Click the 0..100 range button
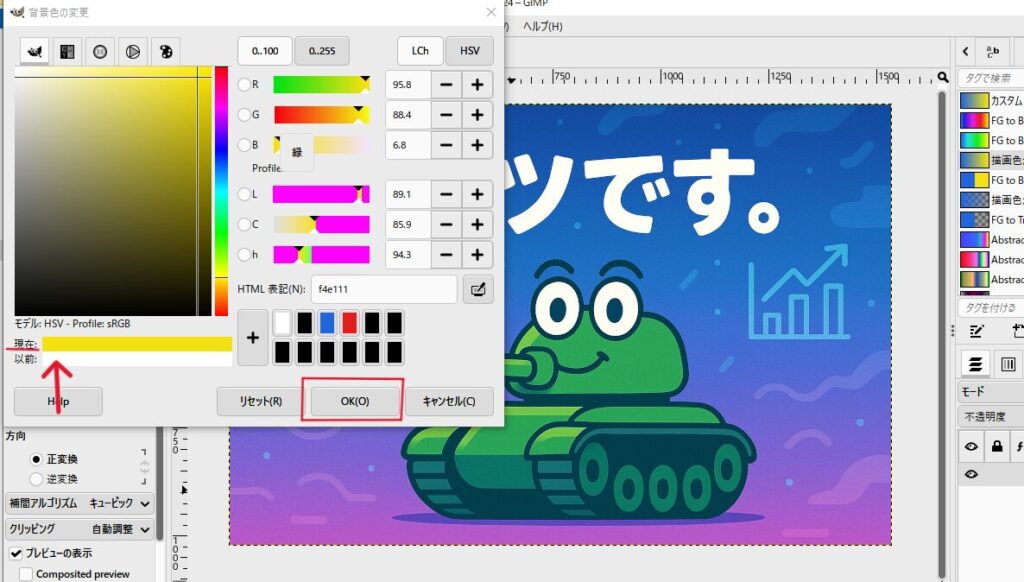 [265, 51]
